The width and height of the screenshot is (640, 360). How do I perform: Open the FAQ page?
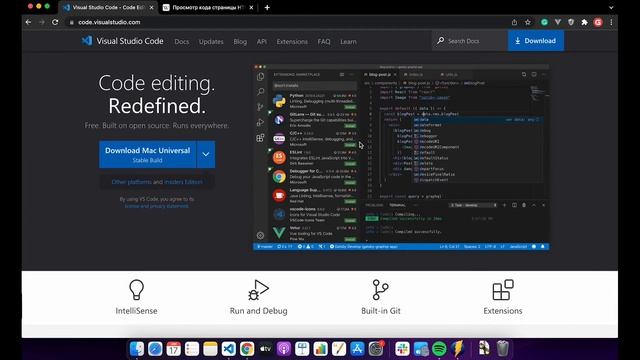[324, 42]
